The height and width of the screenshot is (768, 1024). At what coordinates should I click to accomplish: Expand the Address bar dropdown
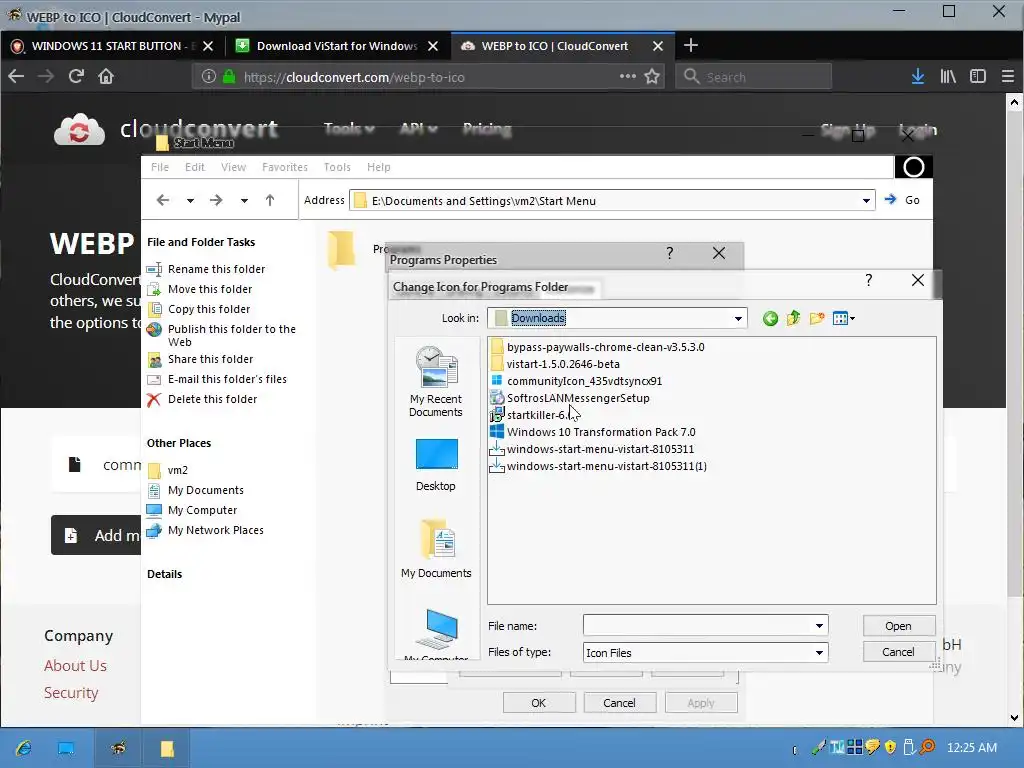tap(866, 200)
